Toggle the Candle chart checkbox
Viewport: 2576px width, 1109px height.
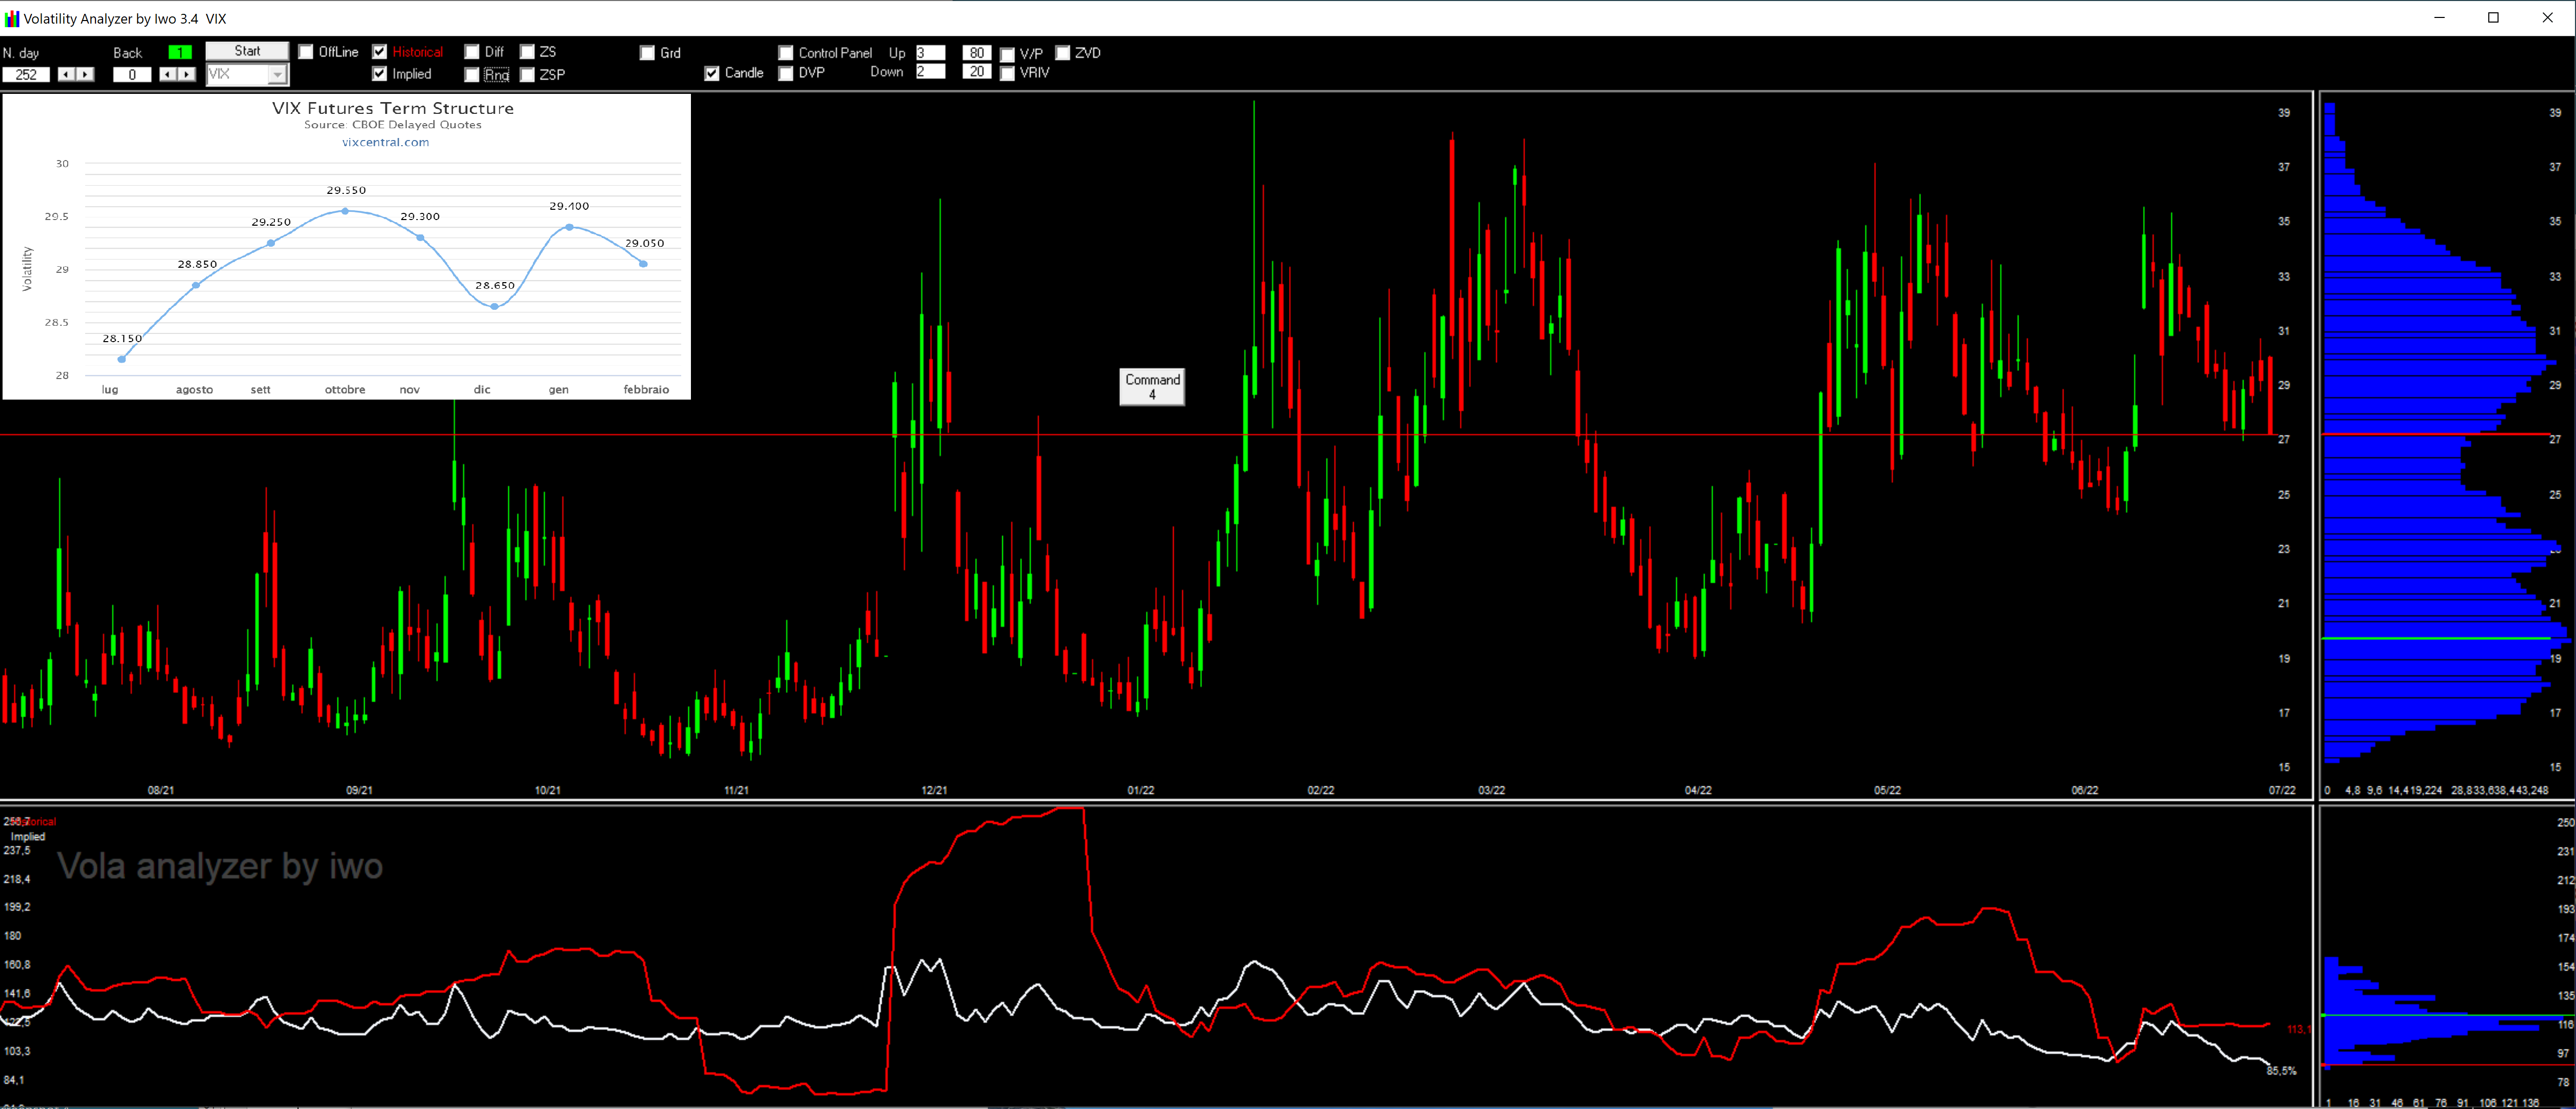[712, 73]
